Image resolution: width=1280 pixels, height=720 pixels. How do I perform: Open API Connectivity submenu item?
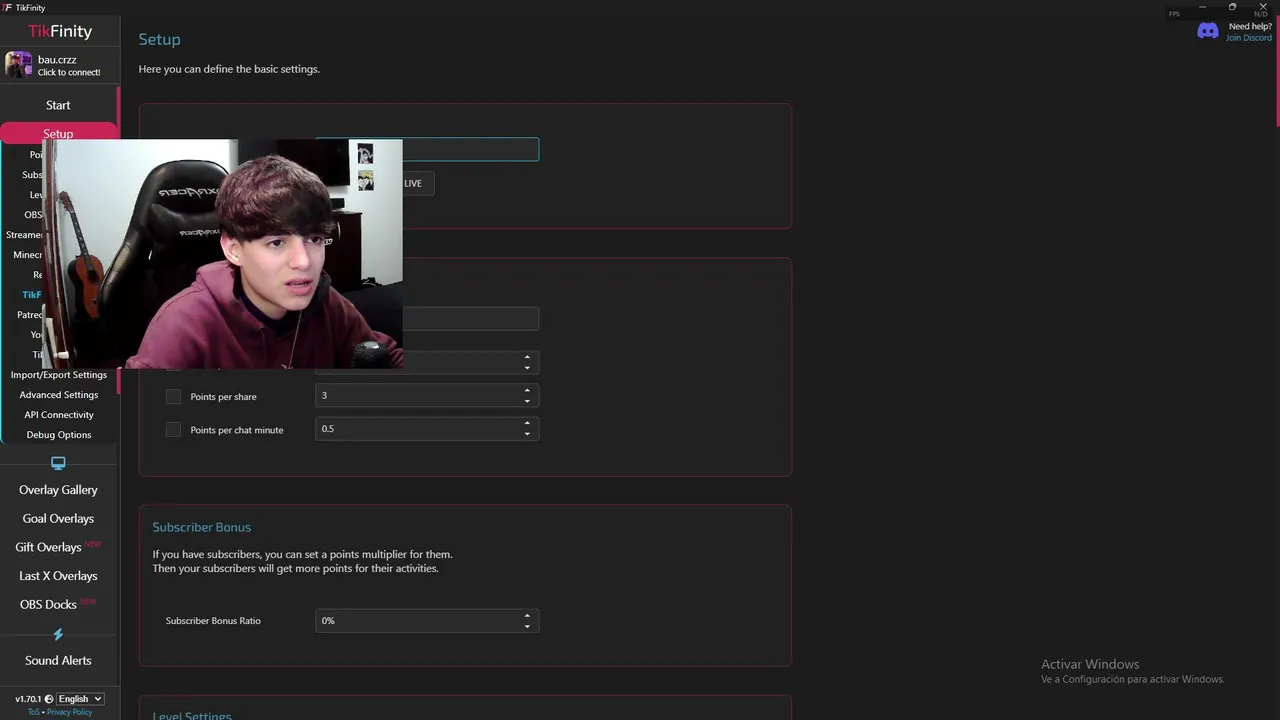pos(59,415)
